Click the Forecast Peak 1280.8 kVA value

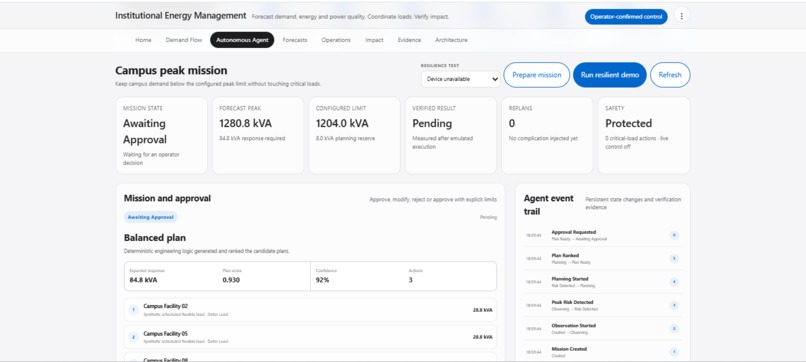245,123
